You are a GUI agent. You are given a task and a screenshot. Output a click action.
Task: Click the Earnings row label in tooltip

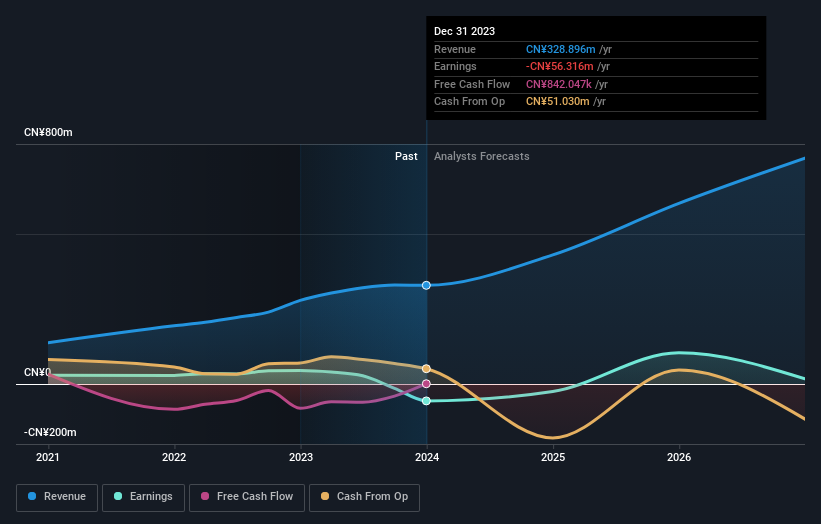[x=455, y=66]
